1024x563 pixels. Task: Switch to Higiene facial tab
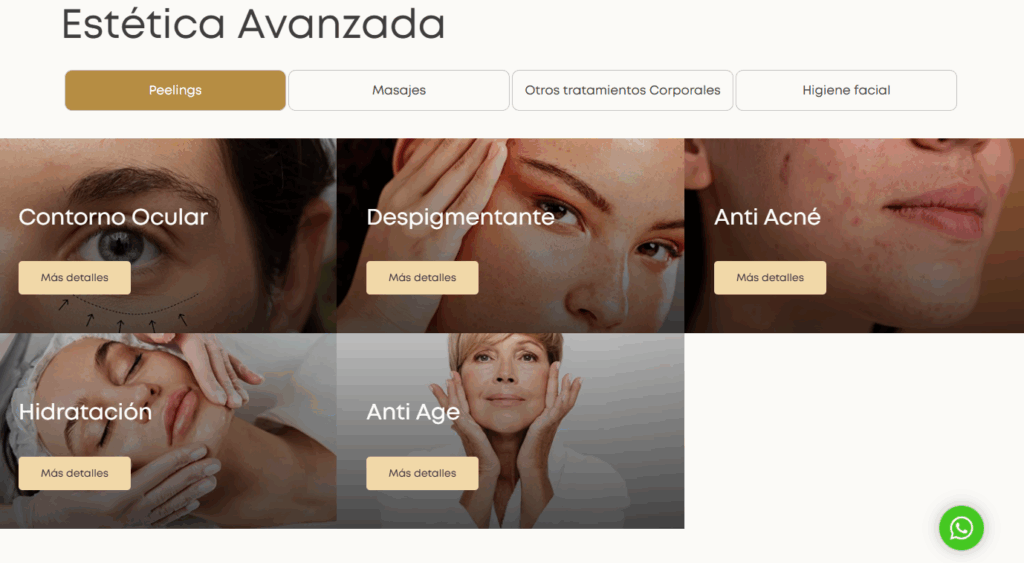846,90
